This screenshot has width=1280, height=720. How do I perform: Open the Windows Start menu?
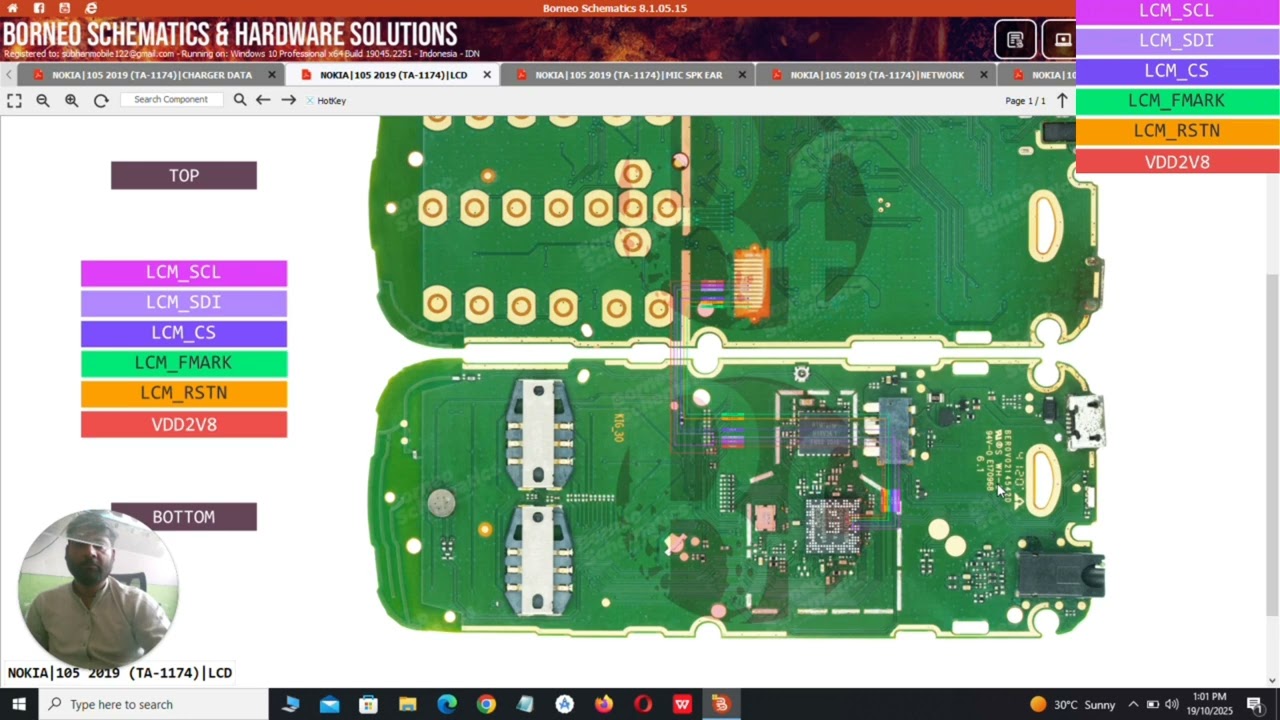(x=19, y=704)
